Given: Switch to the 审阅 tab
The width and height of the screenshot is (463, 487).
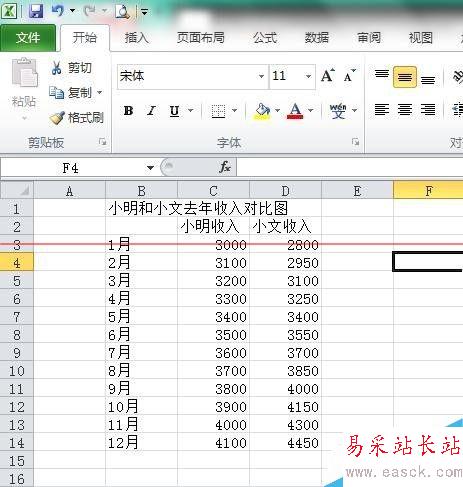Looking at the screenshot, I should point(369,38).
